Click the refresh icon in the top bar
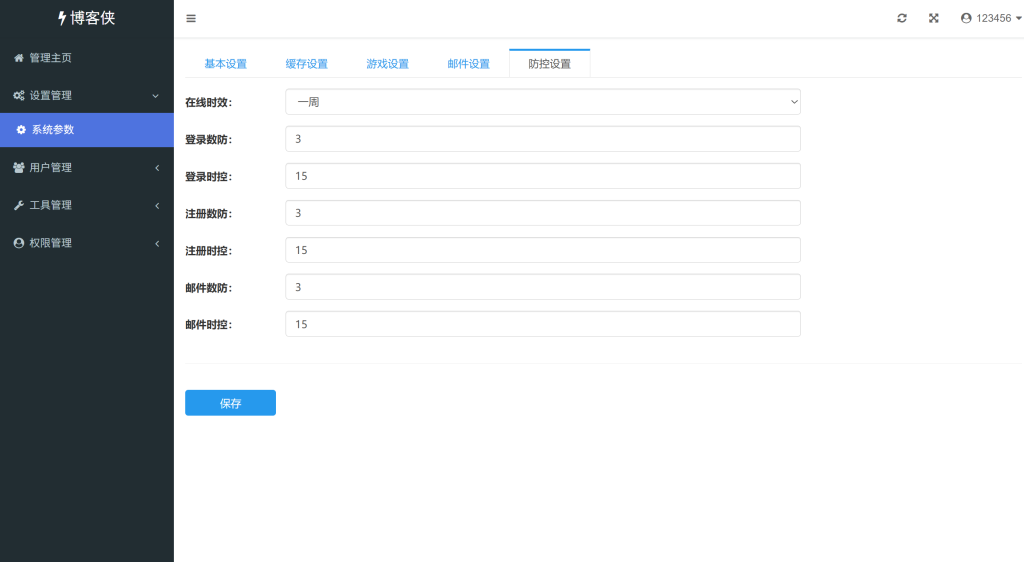 coord(902,18)
